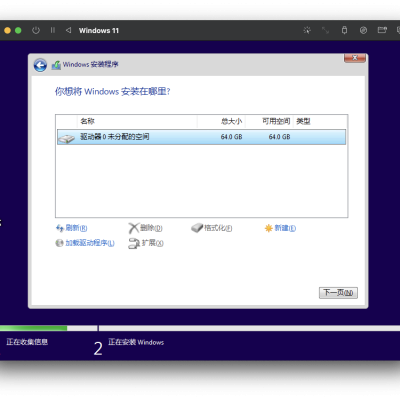Click the extend partition icon
400x400 pixels.
click(x=134, y=243)
